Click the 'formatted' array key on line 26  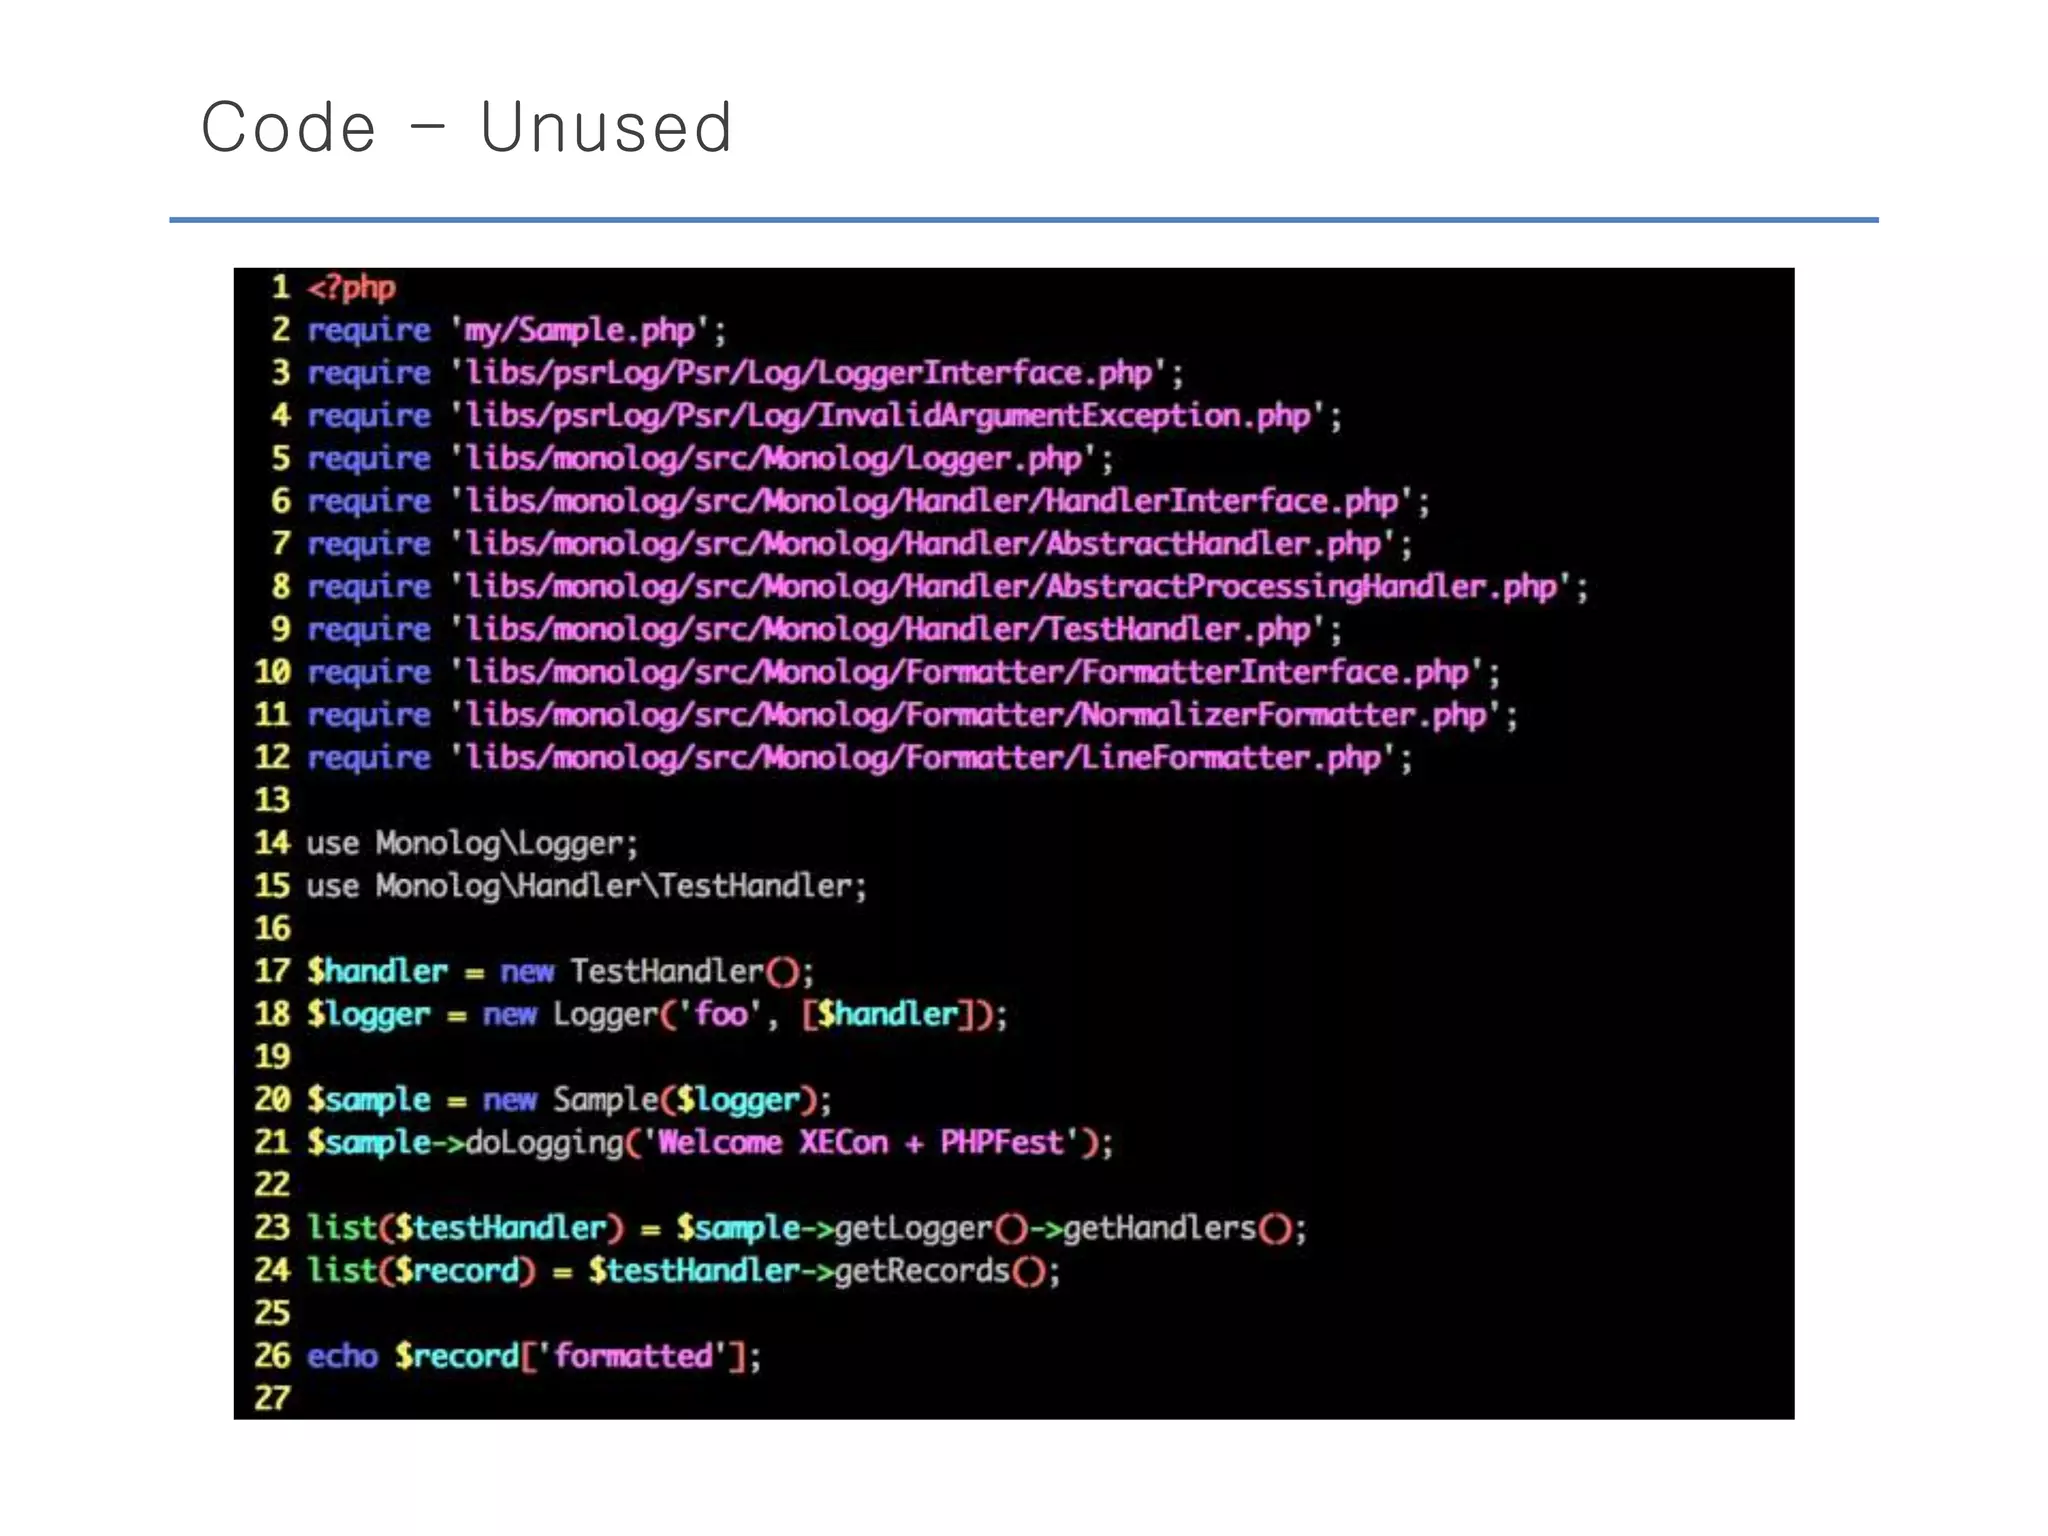633,1357
